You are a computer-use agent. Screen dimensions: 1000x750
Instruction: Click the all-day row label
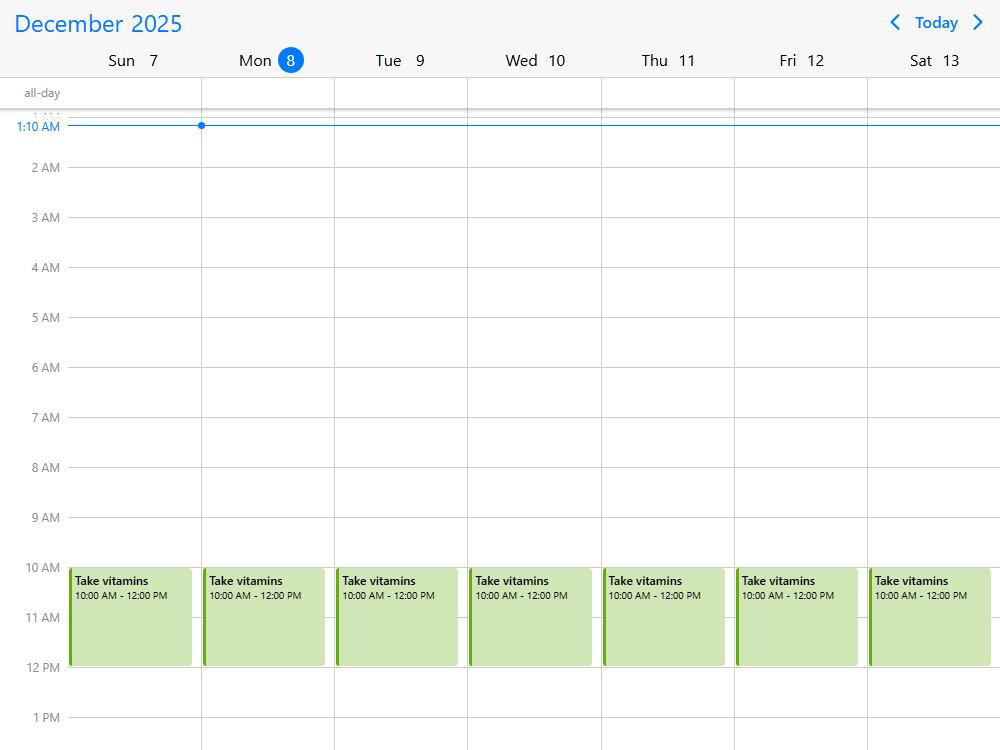coord(42,93)
